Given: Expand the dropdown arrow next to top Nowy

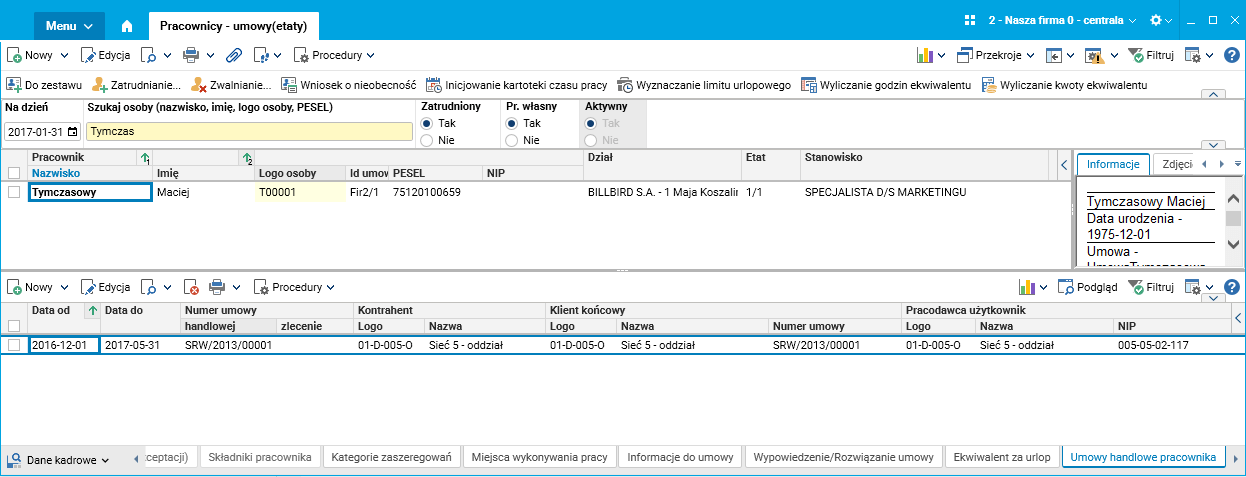Looking at the screenshot, I should pos(65,55).
